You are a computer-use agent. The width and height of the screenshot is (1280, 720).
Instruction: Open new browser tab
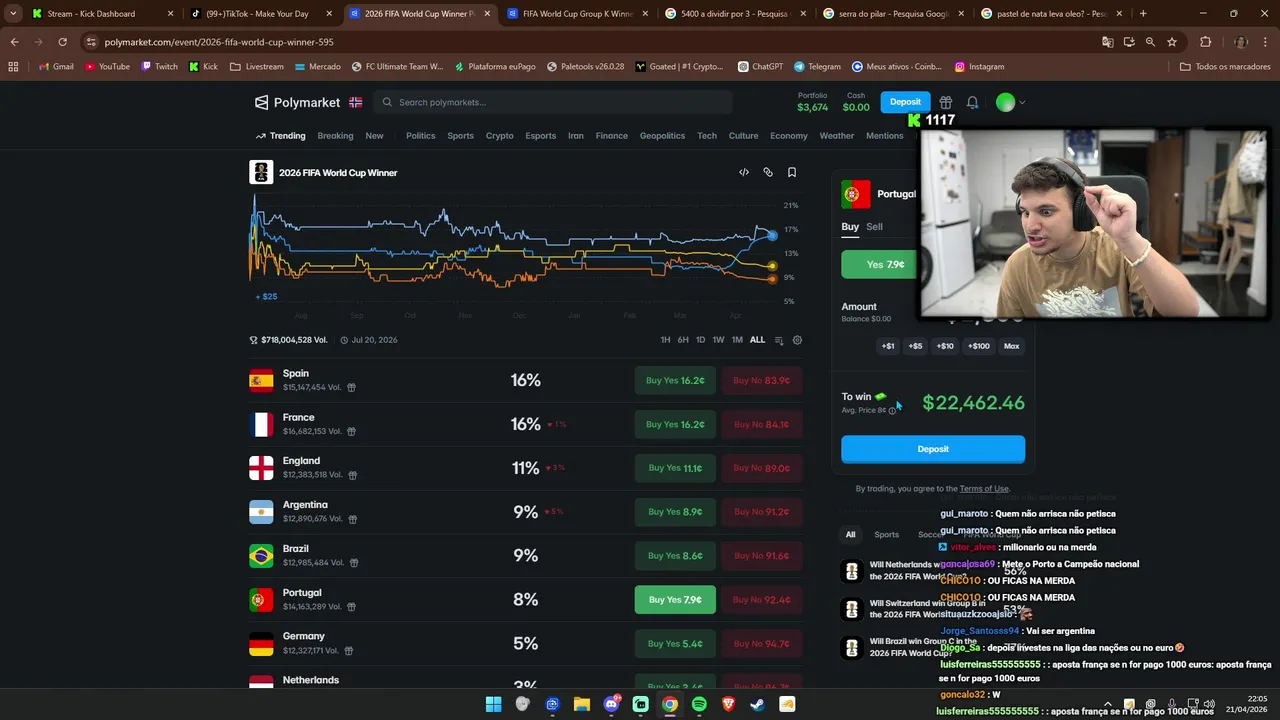(x=1143, y=14)
